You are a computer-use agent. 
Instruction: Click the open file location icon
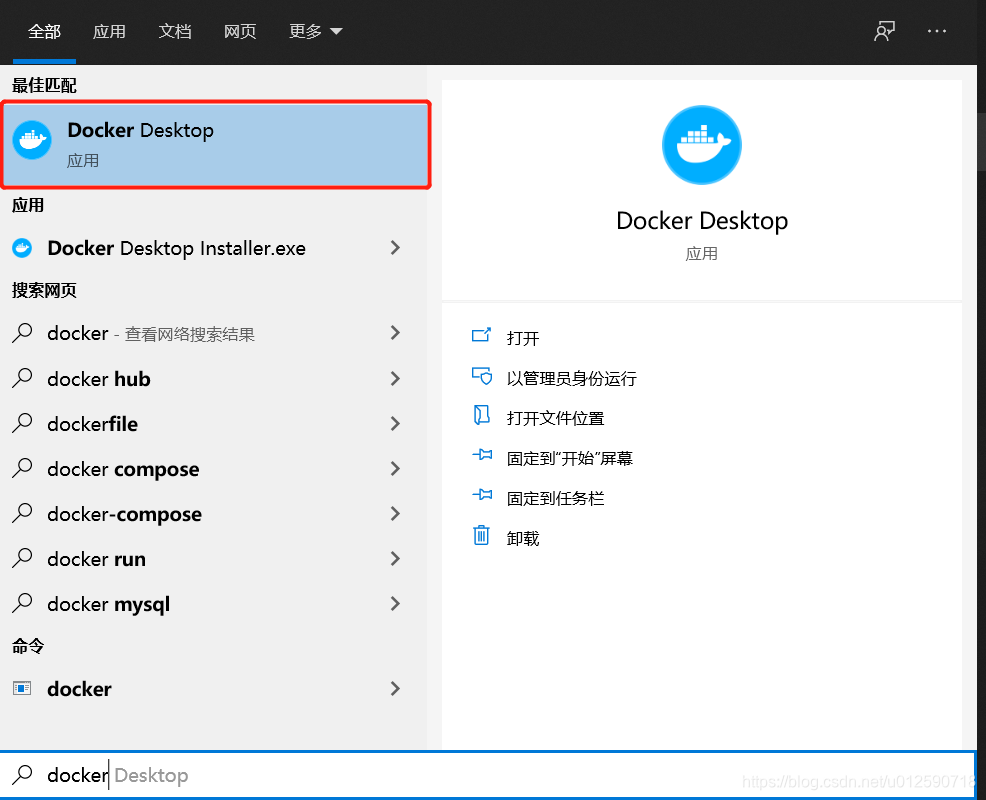(x=482, y=416)
